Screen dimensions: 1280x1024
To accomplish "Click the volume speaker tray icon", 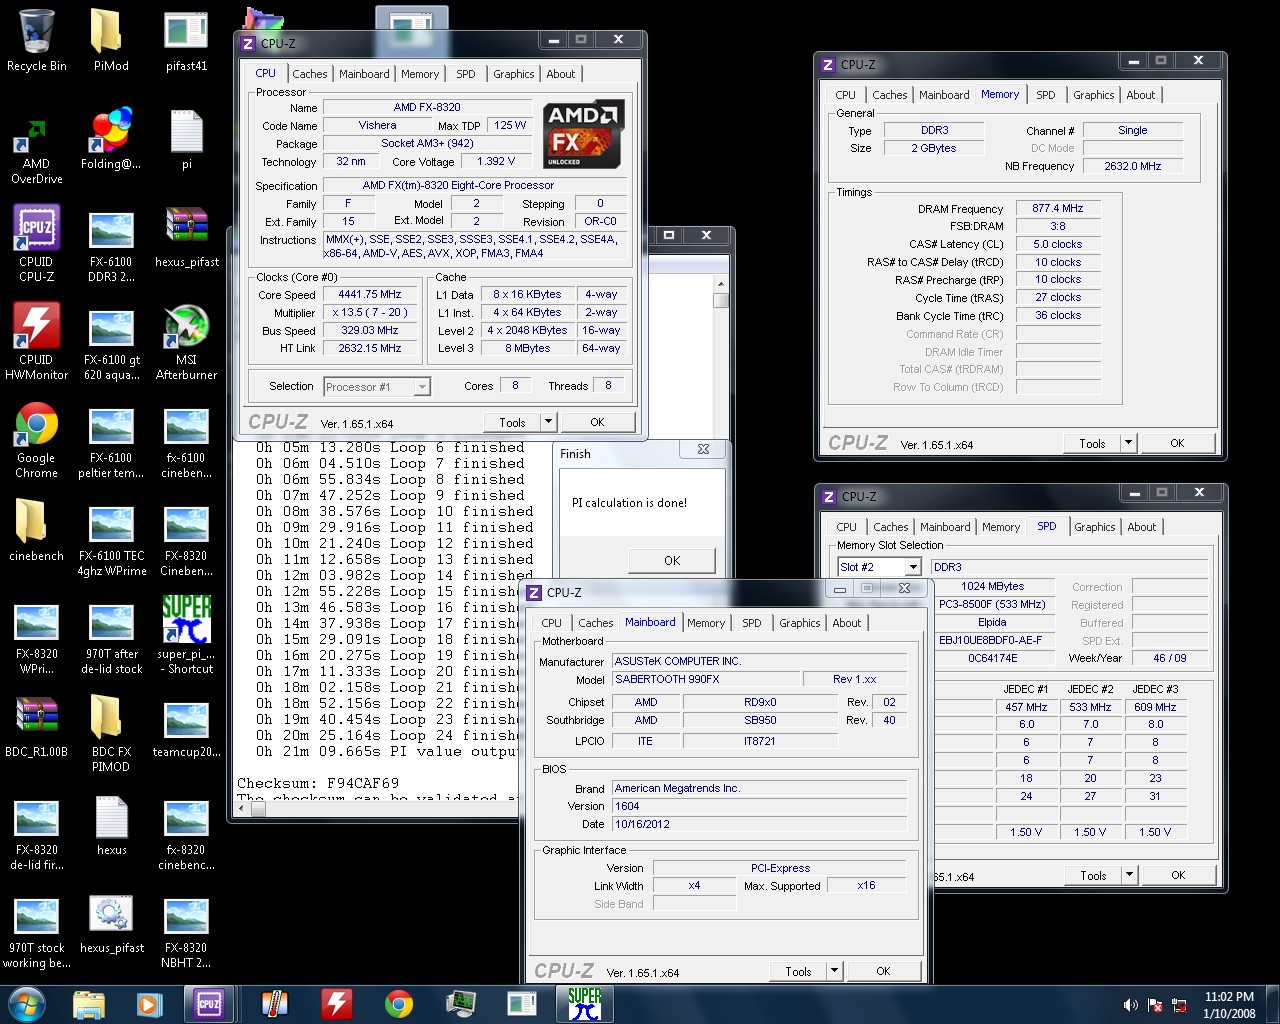I will (x=1130, y=1005).
